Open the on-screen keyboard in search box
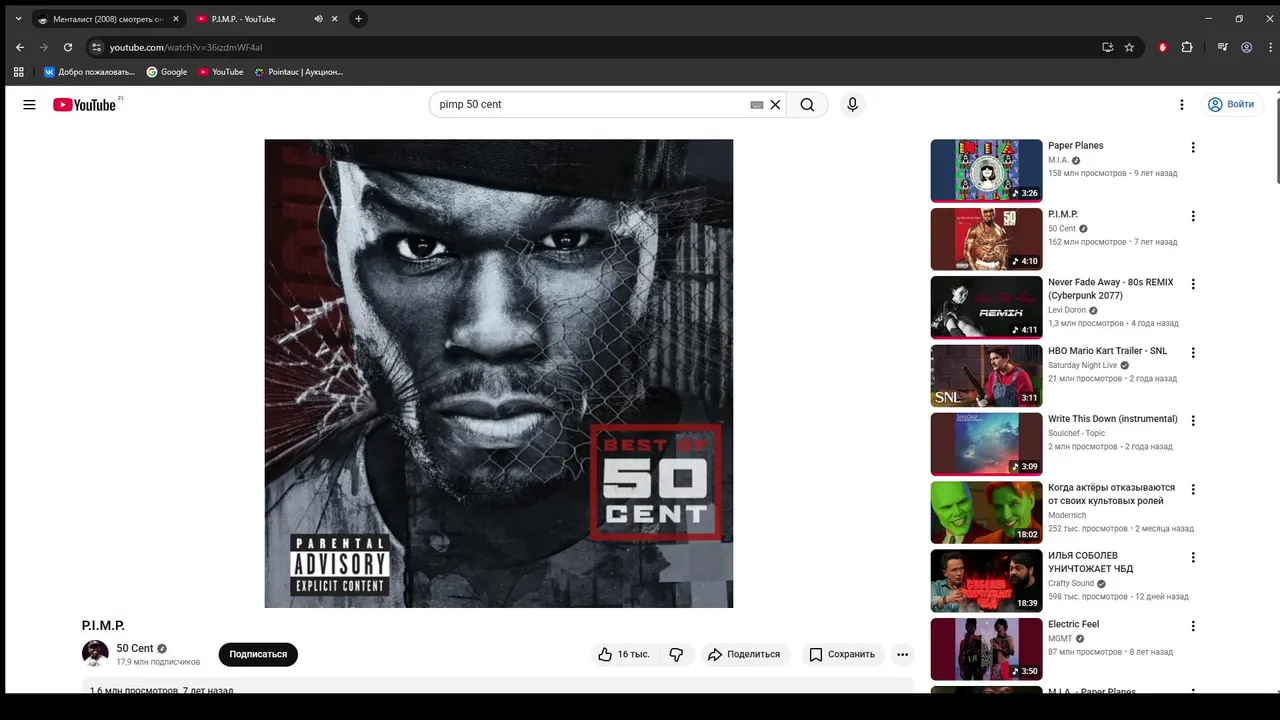This screenshot has width=1280, height=720. tap(757, 105)
